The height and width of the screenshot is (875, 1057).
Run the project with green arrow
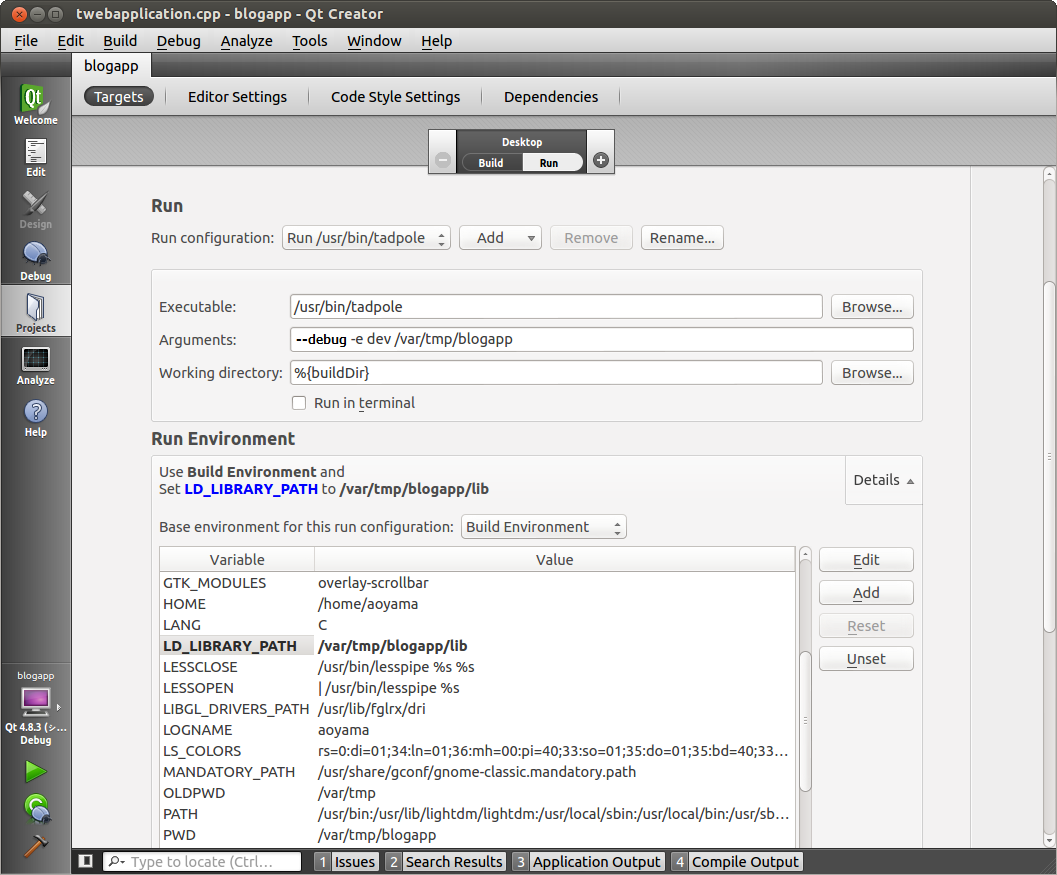tap(36, 771)
